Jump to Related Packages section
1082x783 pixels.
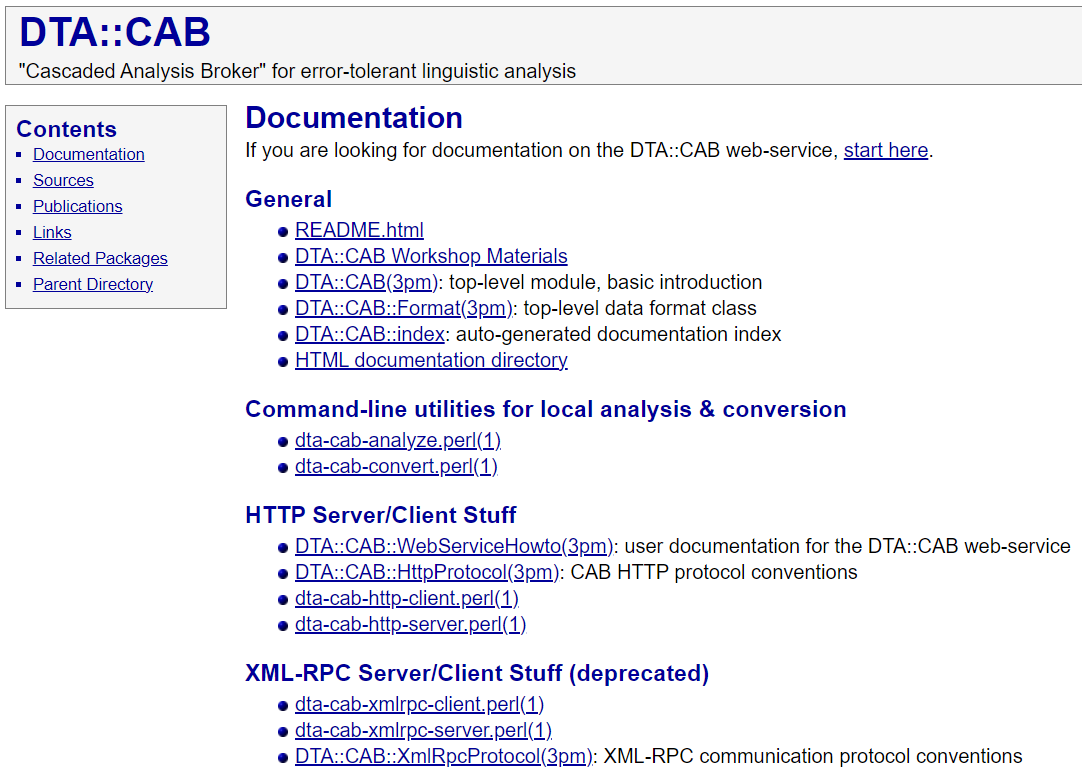coord(100,258)
